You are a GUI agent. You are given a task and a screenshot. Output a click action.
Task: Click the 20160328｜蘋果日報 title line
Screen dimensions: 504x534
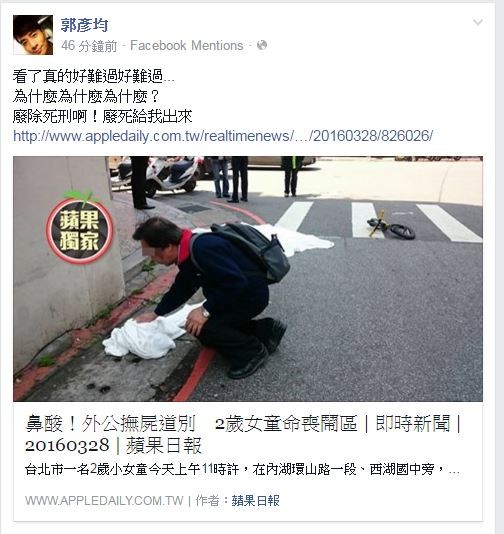pyautogui.click(x=113, y=446)
